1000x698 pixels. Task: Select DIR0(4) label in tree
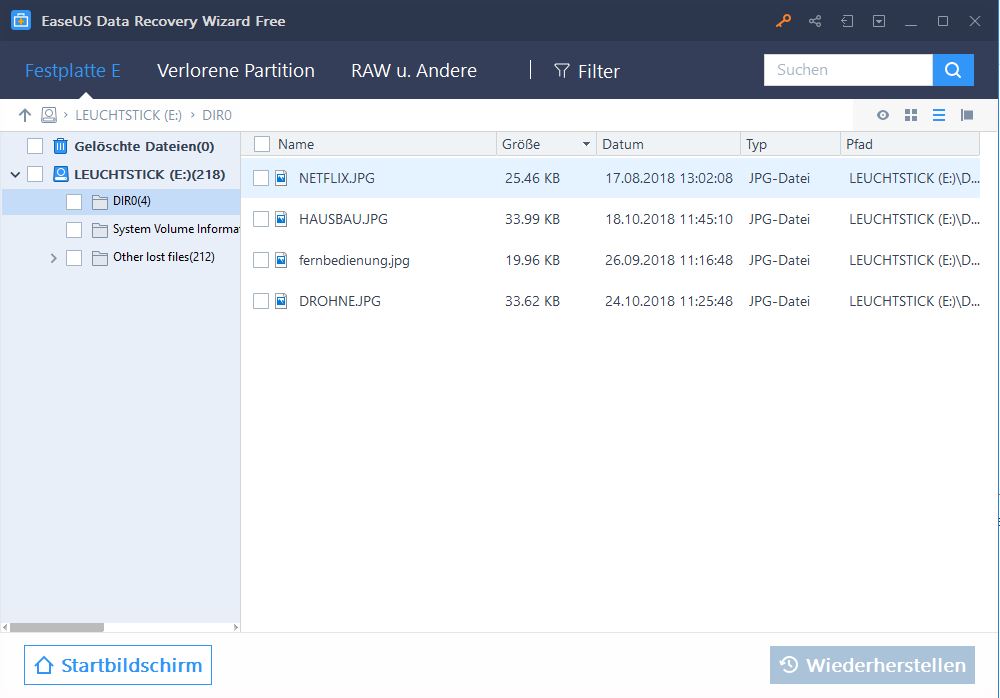coord(132,201)
